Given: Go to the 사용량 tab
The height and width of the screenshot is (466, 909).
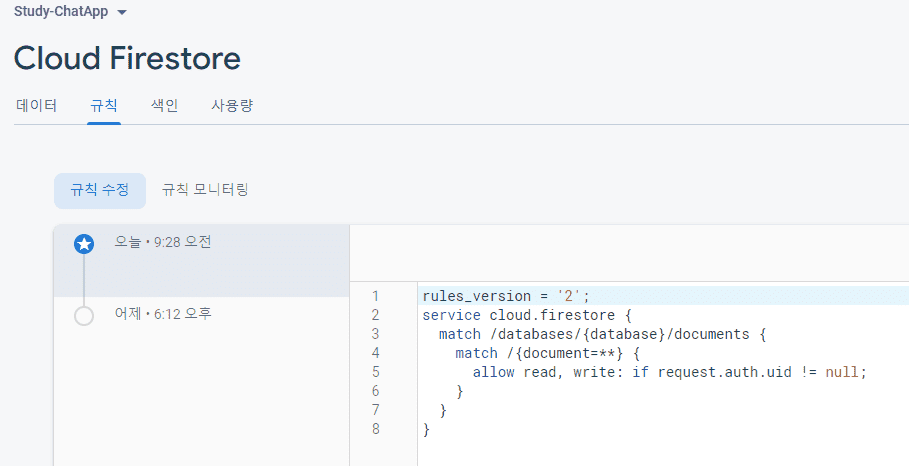Looking at the screenshot, I should click(232, 106).
